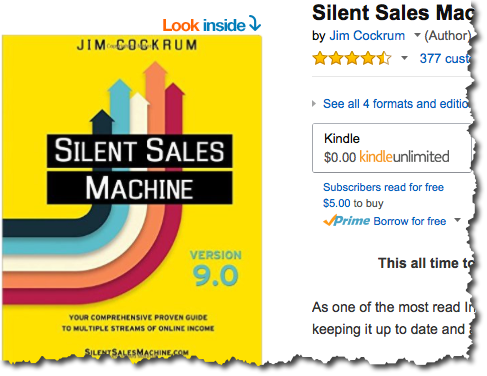The width and height of the screenshot is (487, 376).
Task: Click the $5.00 to buy price
Action: [353, 203]
